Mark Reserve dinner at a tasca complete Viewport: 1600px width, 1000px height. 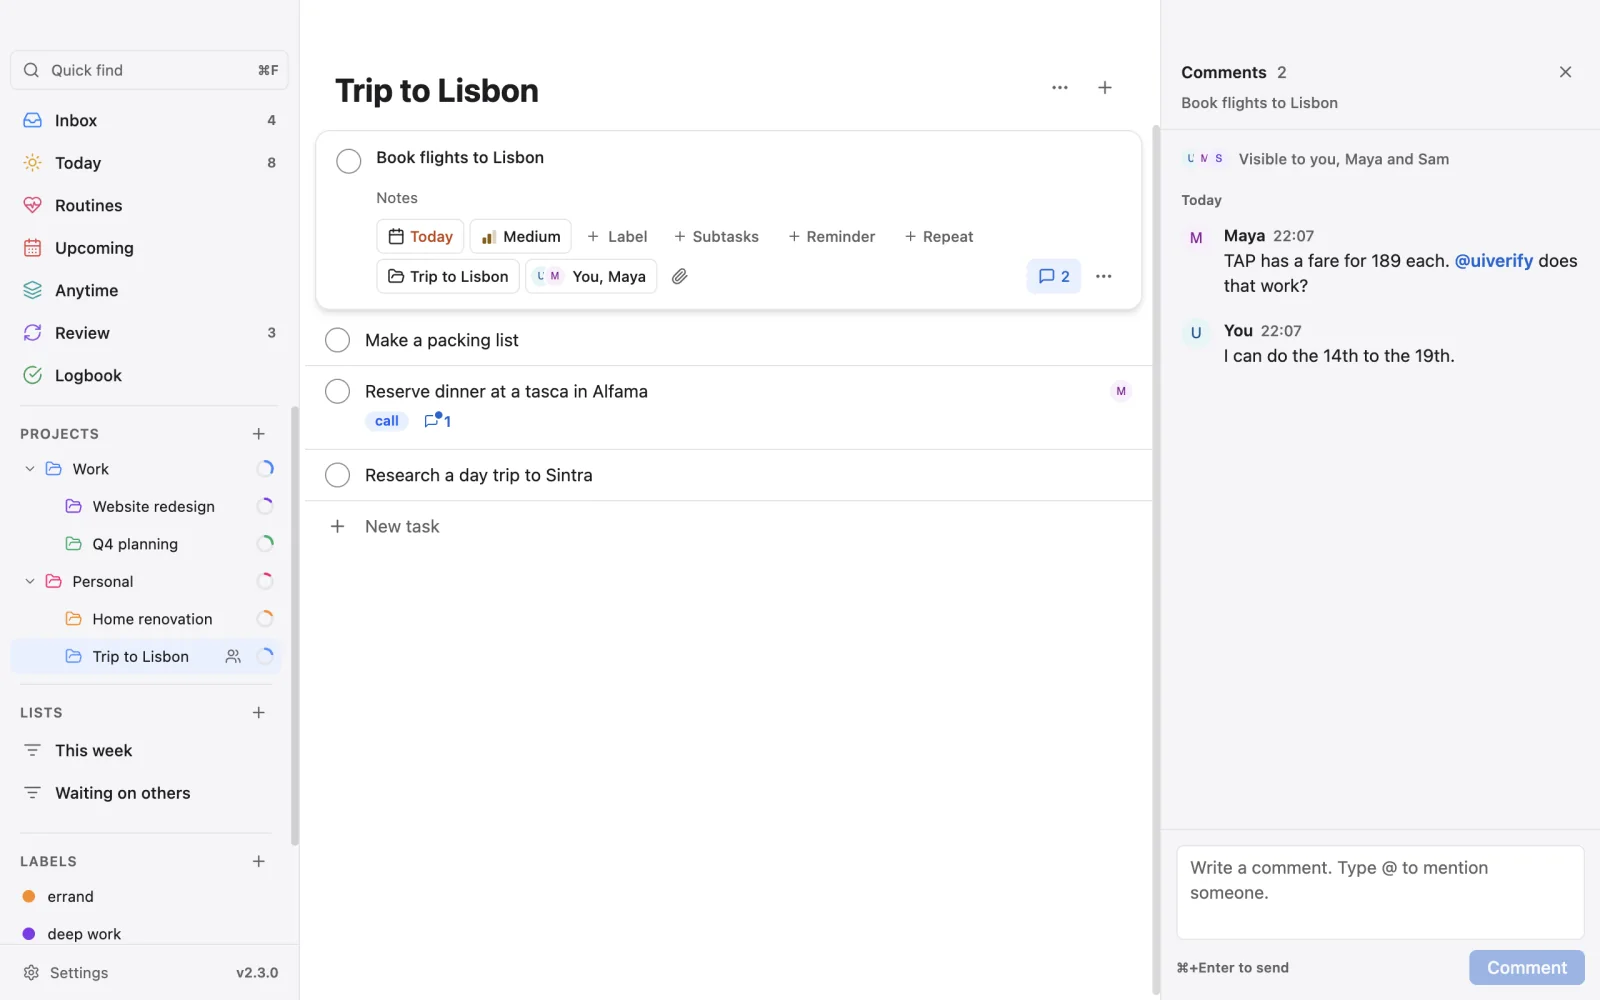338,391
